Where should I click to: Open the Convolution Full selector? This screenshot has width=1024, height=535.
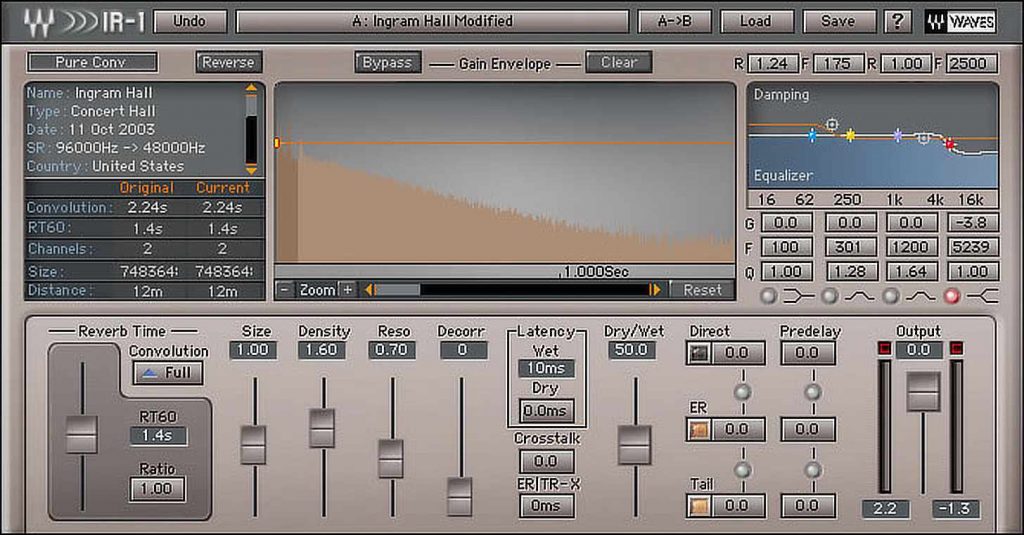point(168,373)
